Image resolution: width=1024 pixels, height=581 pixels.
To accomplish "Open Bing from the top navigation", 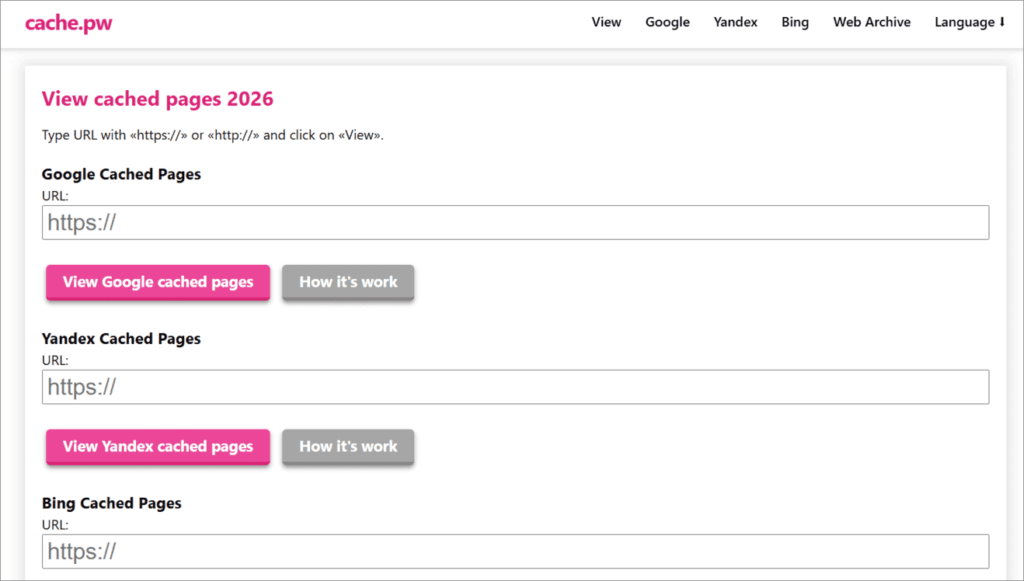I will [x=795, y=22].
